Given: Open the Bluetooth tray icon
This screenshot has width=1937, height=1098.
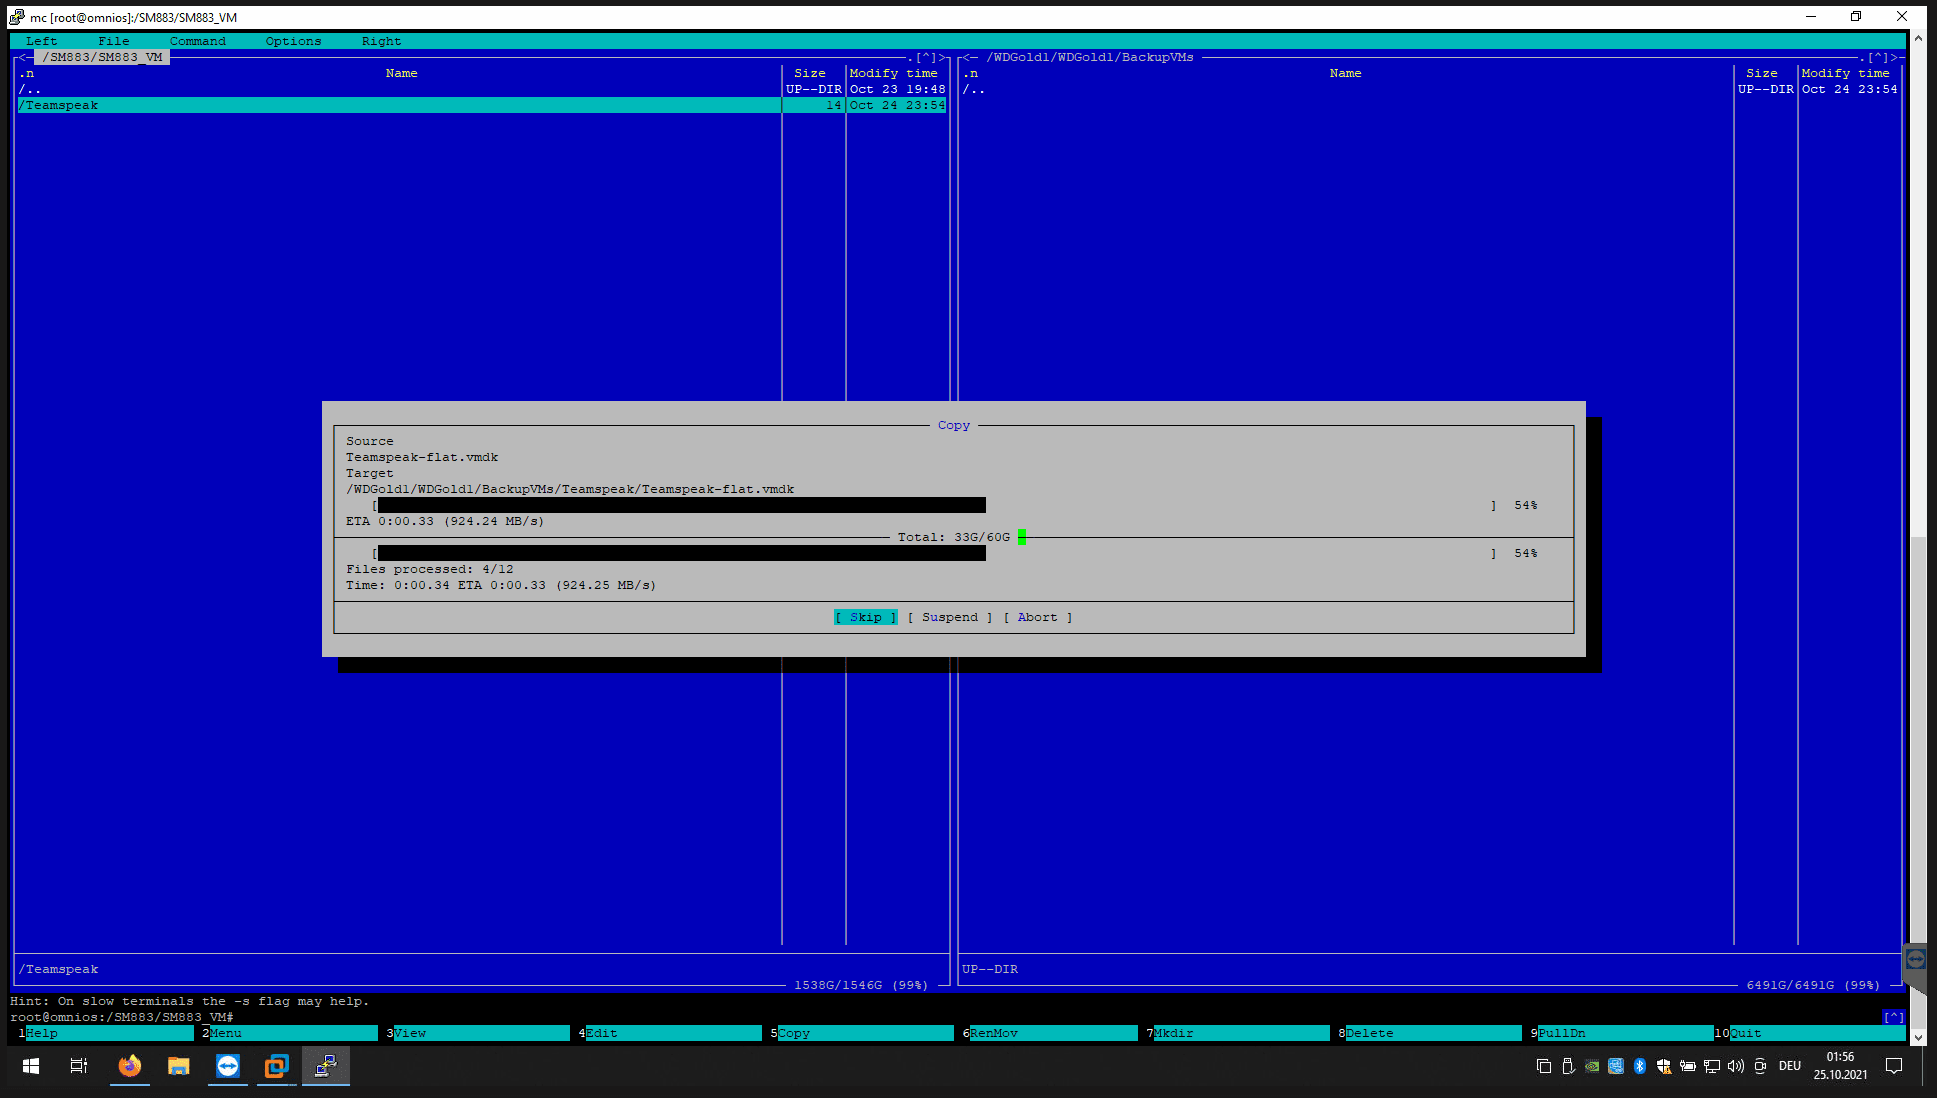Looking at the screenshot, I should [x=1640, y=1066].
